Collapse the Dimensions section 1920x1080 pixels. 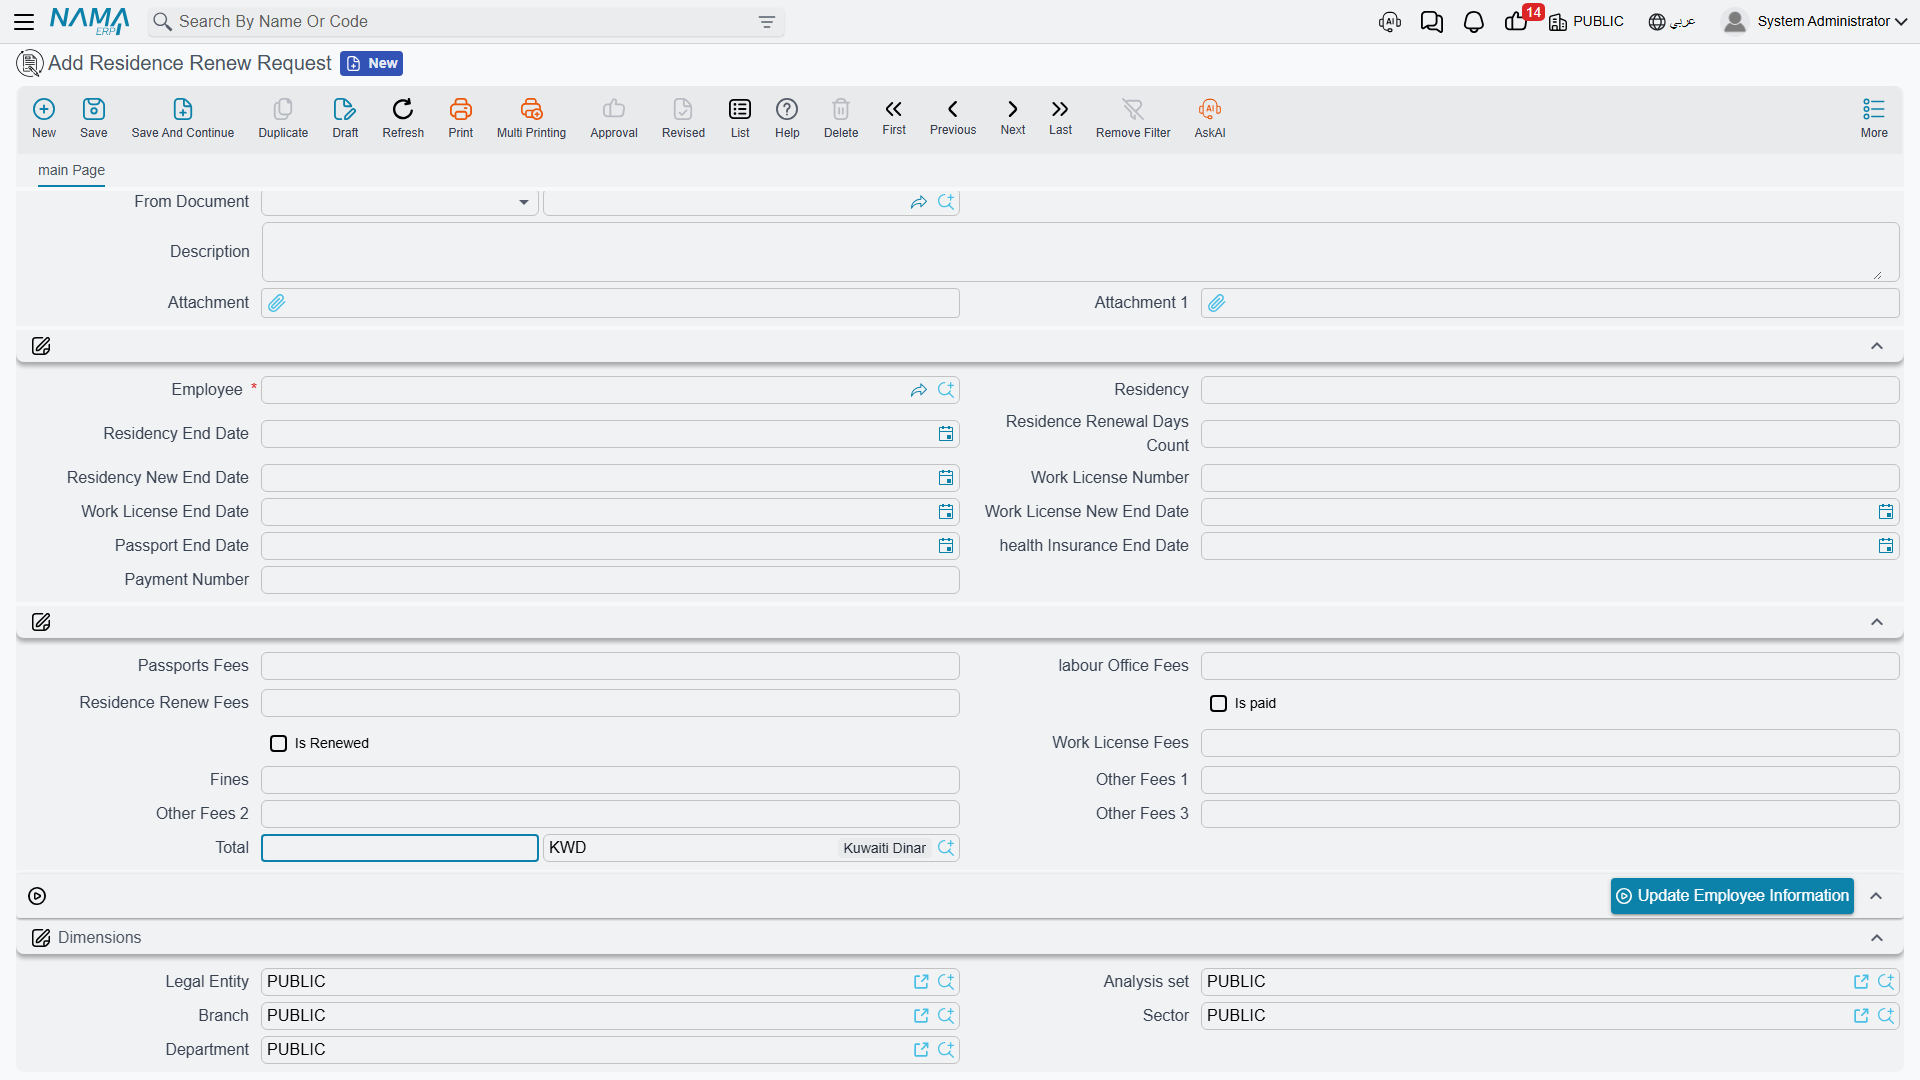[1877, 938]
